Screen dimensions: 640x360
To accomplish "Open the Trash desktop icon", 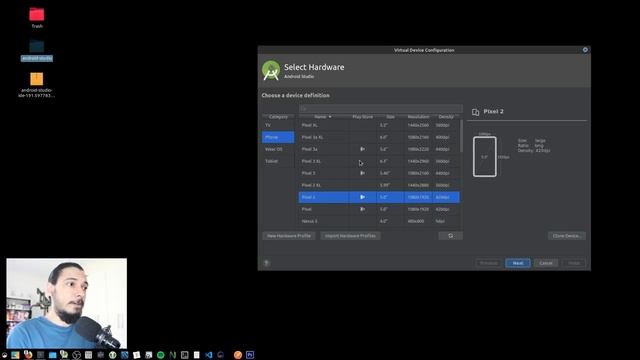I will click(37, 18).
